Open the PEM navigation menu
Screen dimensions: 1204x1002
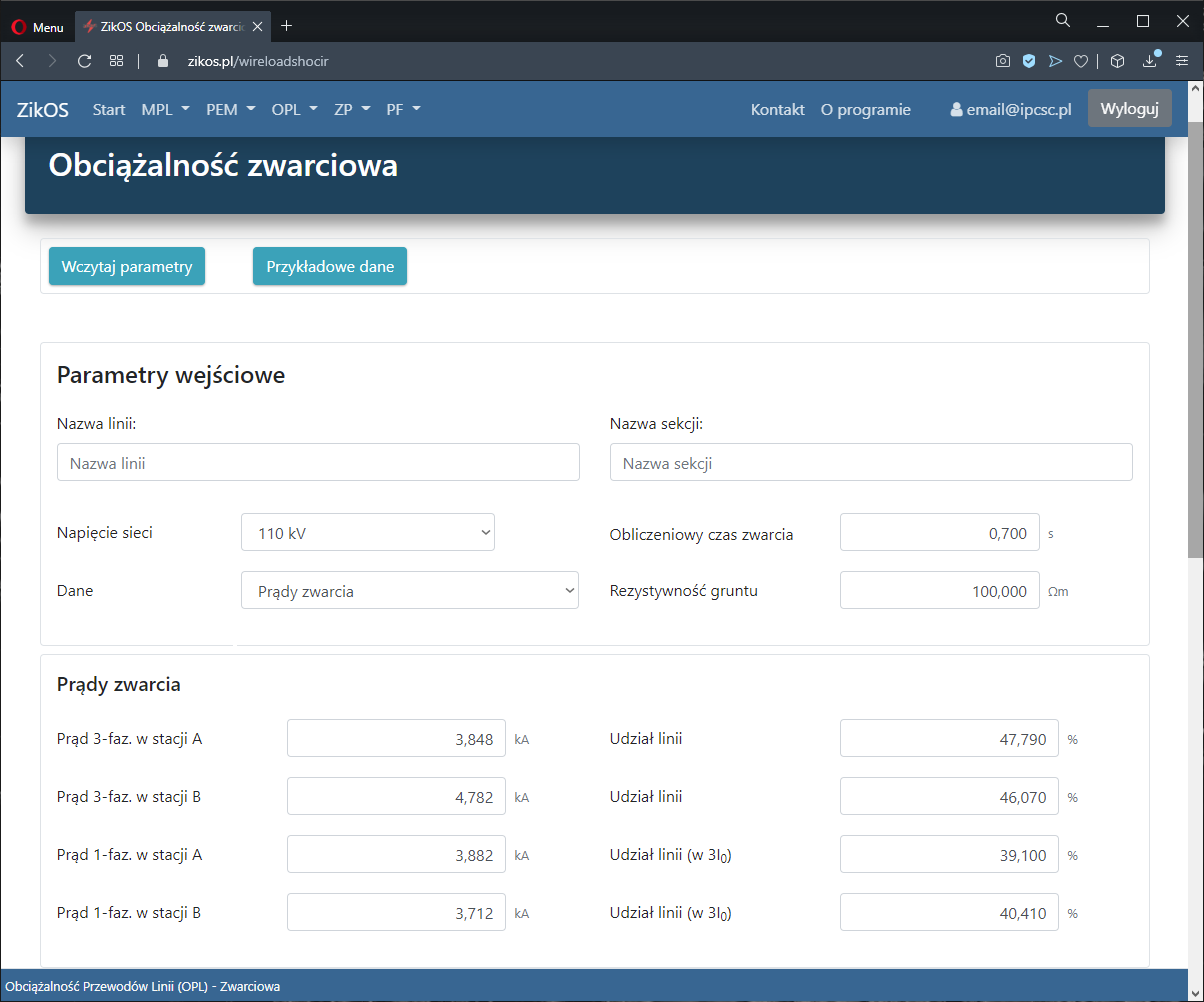pyautogui.click(x=230, y=110)
